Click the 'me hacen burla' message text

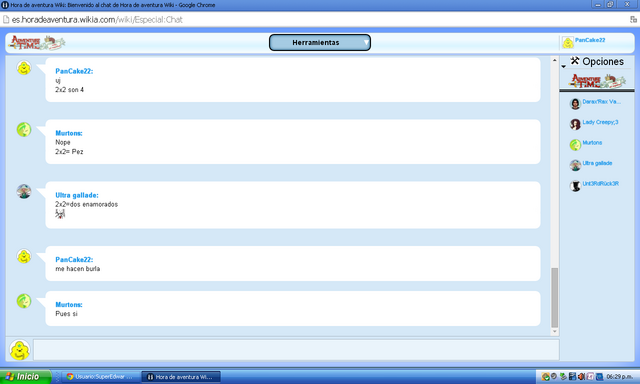[78, 269]
